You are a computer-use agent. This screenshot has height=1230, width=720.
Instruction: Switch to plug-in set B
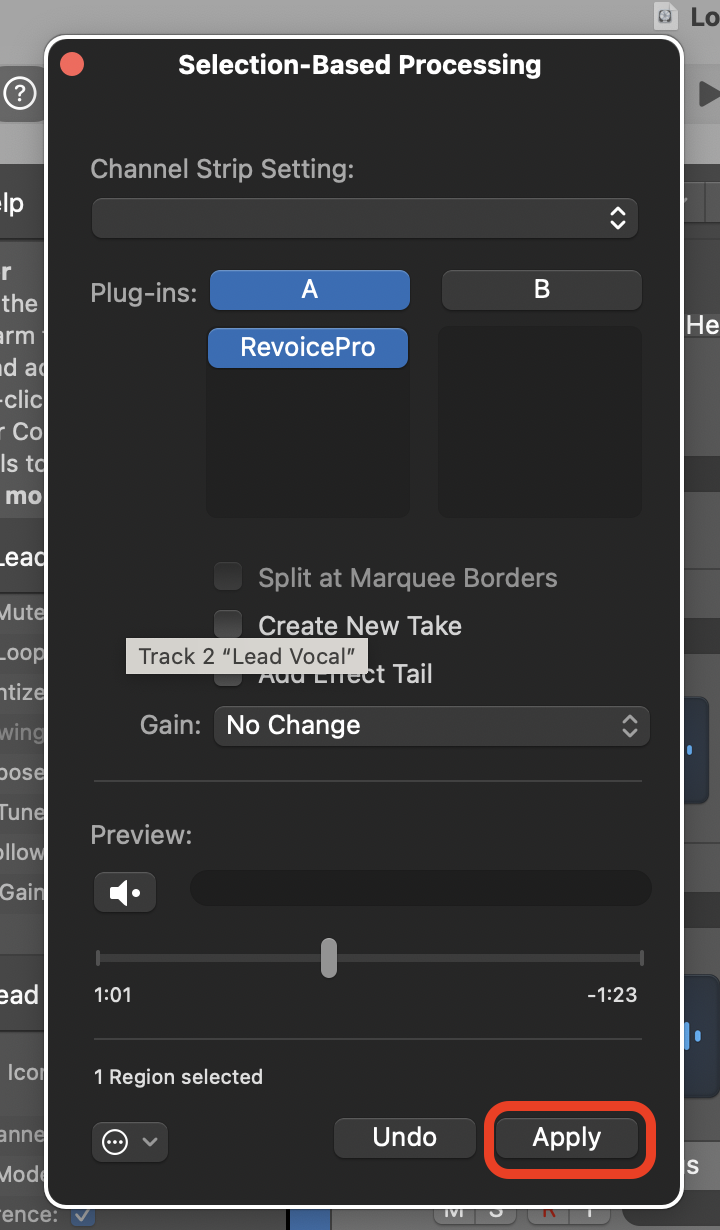541,290
